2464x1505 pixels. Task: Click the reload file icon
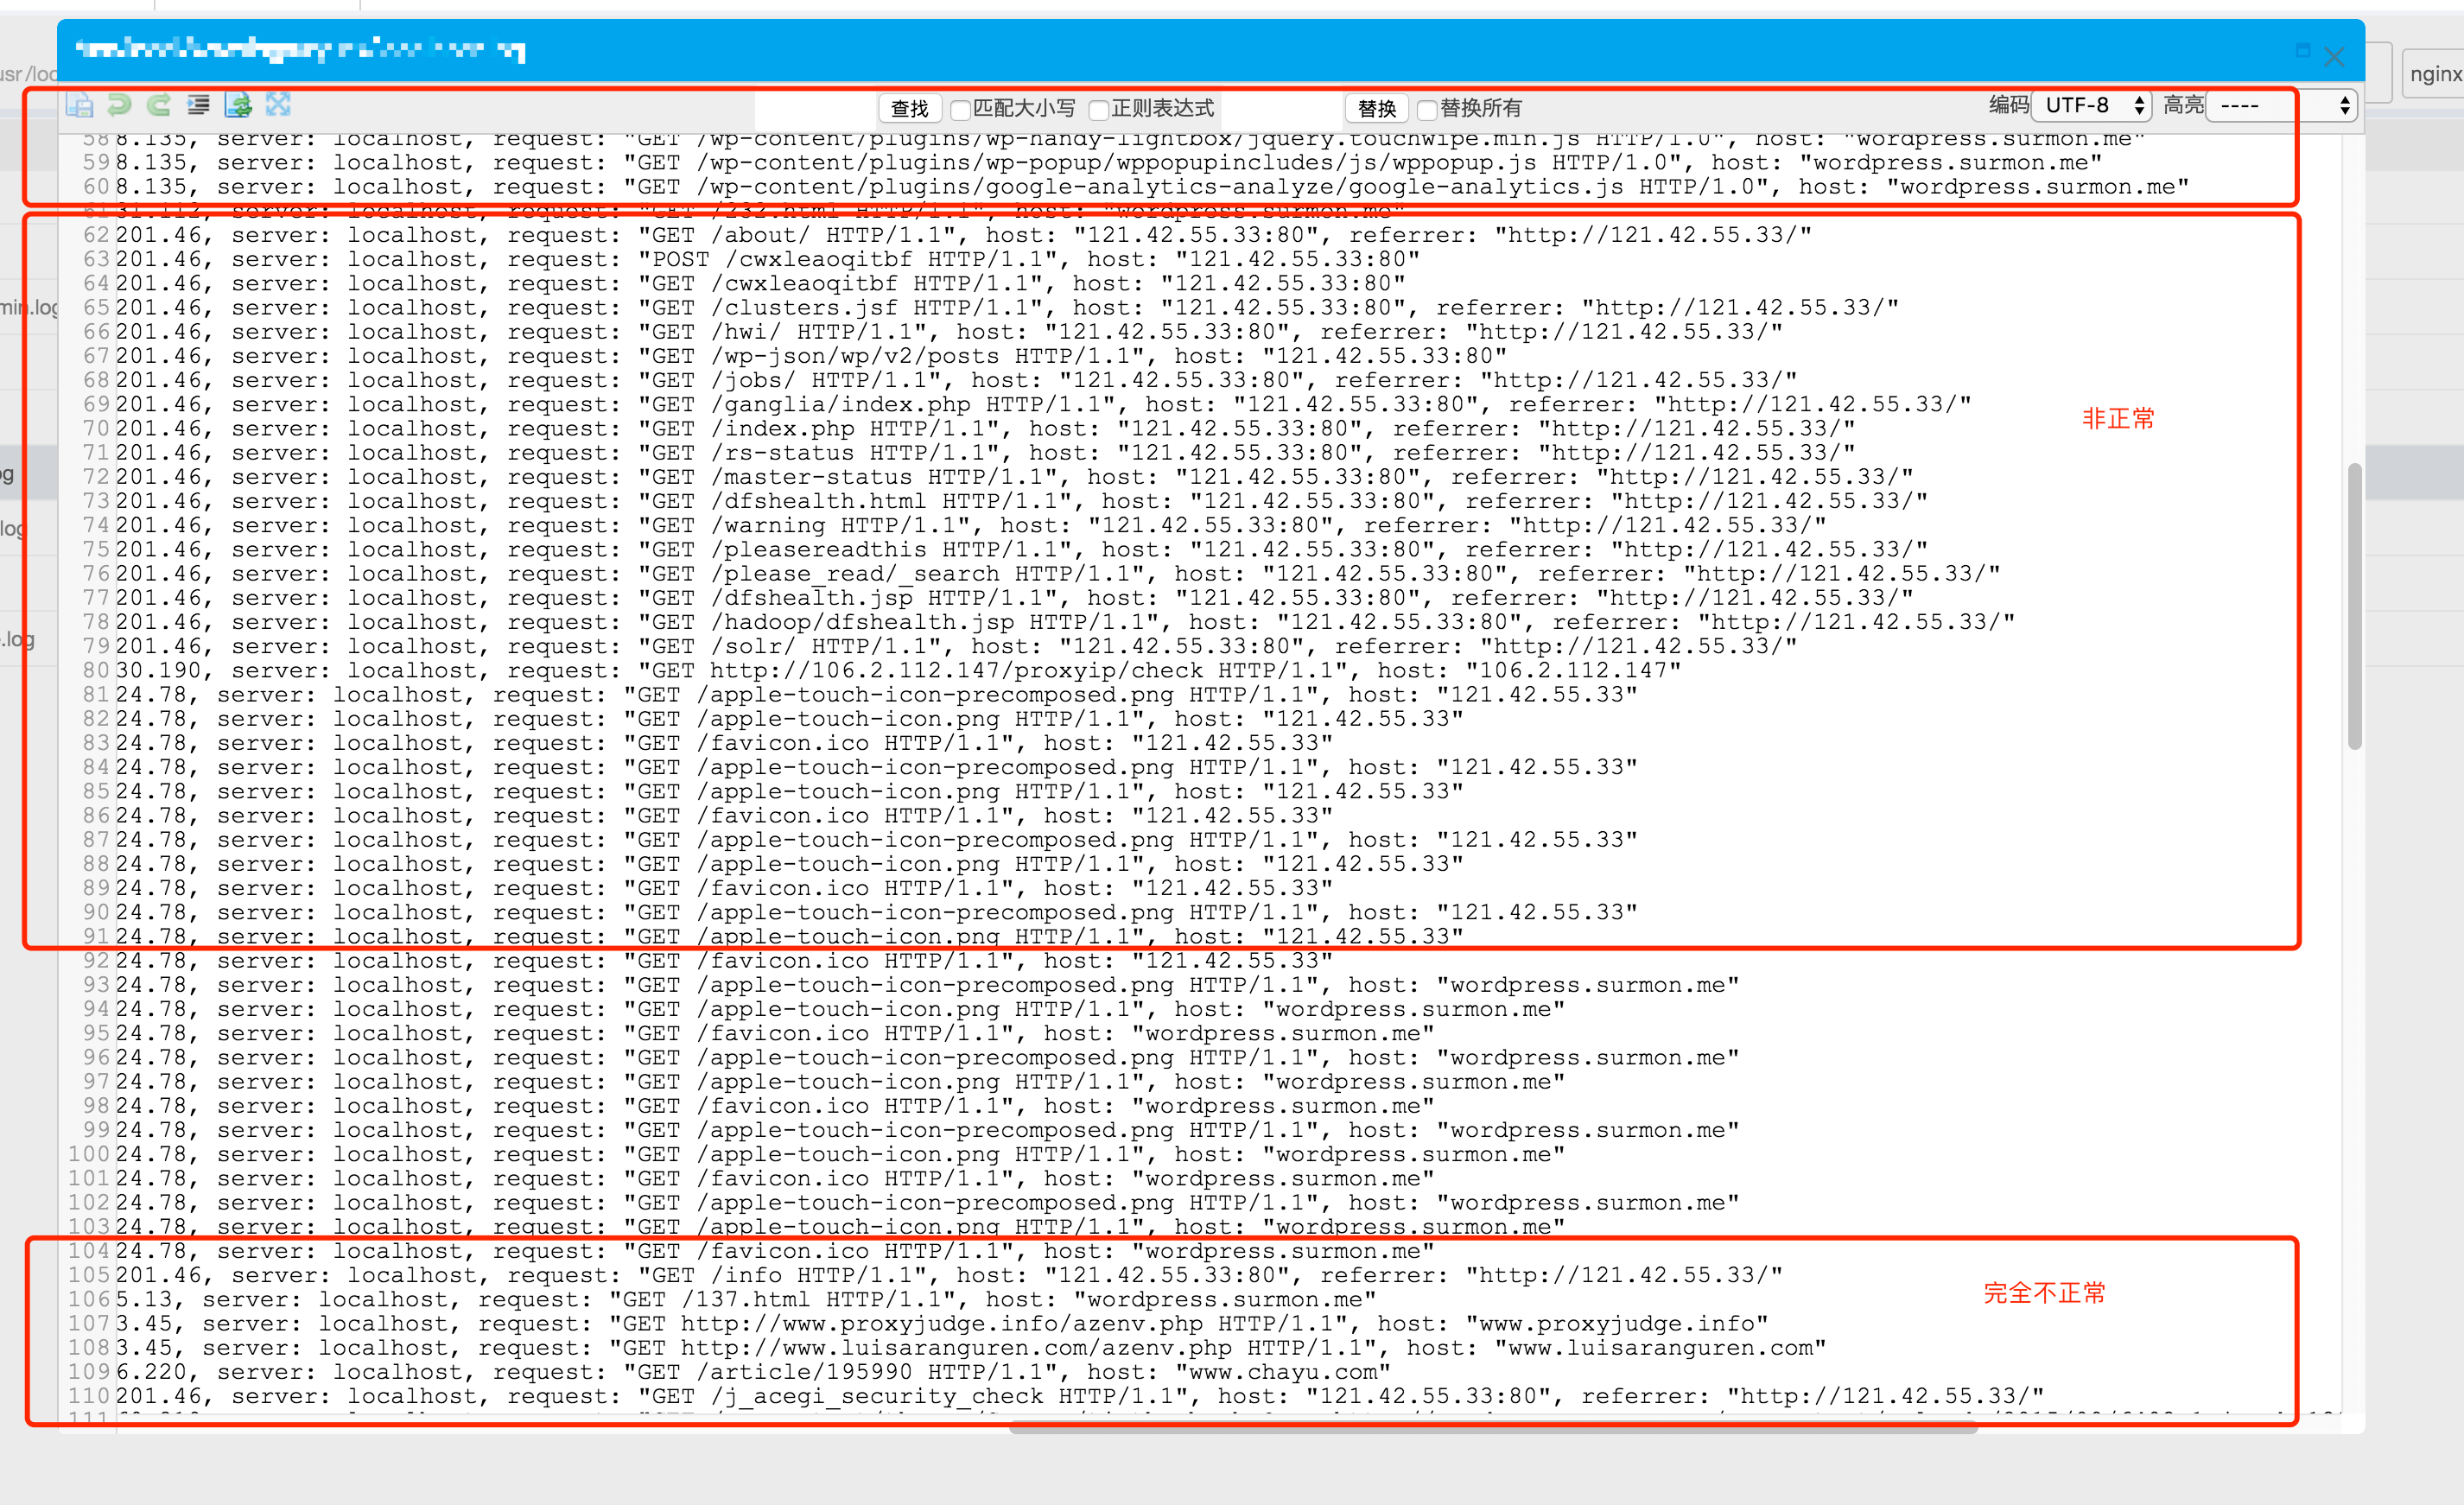(238, 105)
